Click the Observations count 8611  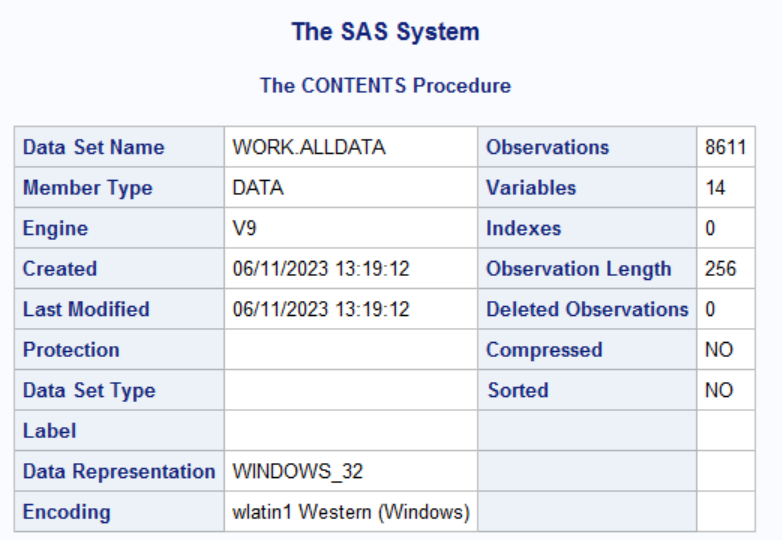click(x=724, y=147)
